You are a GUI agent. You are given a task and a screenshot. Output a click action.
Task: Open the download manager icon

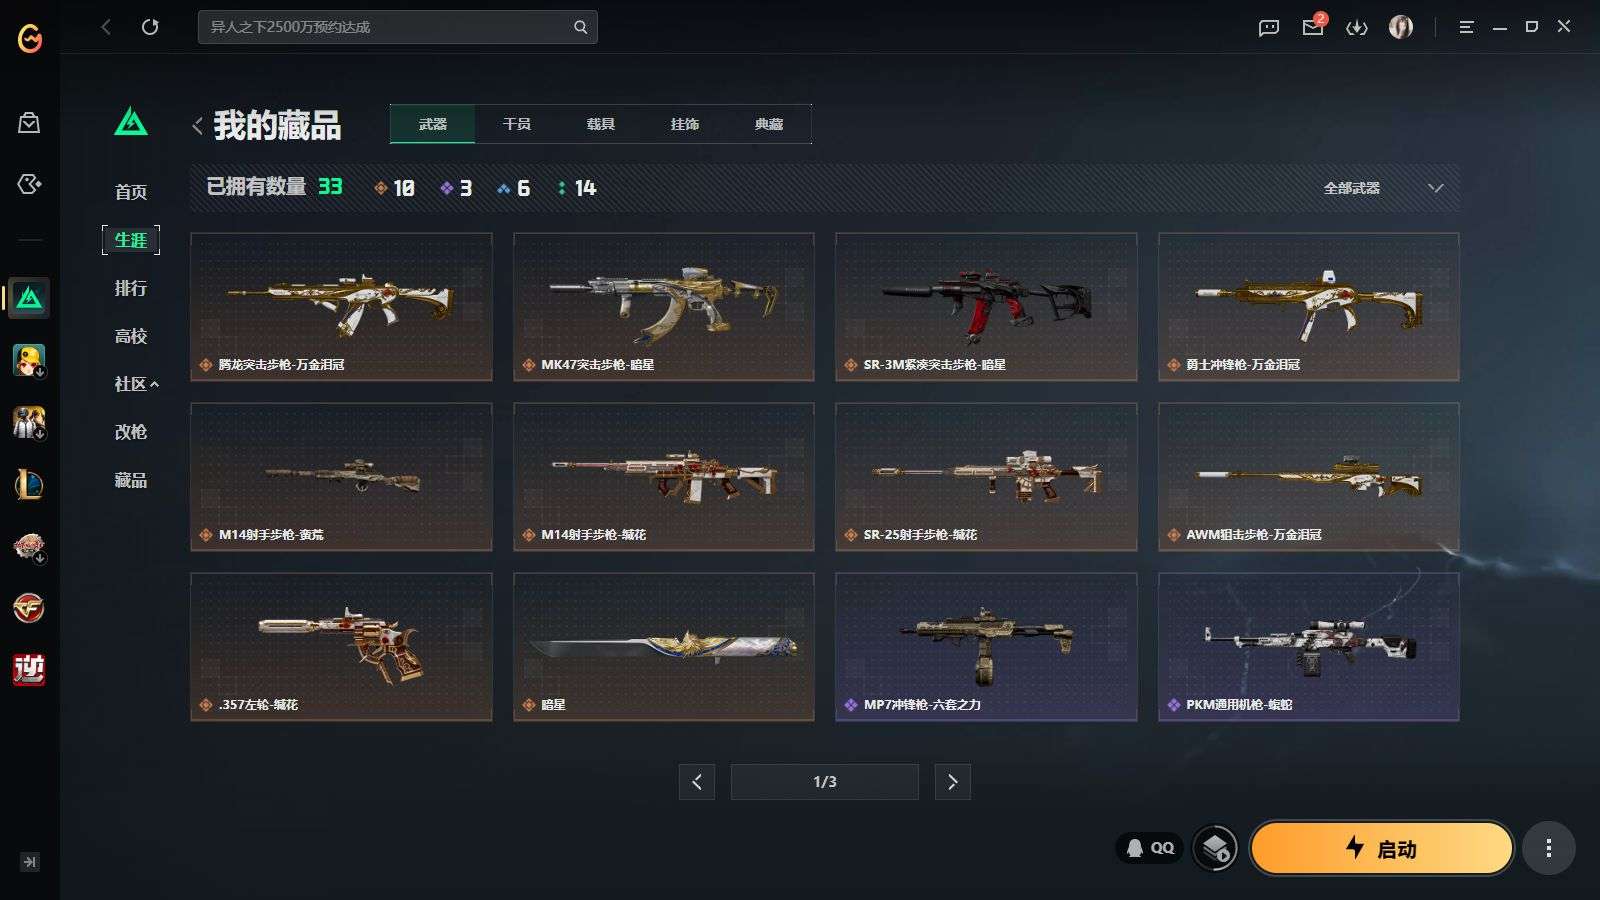(x=1357, y=28)
